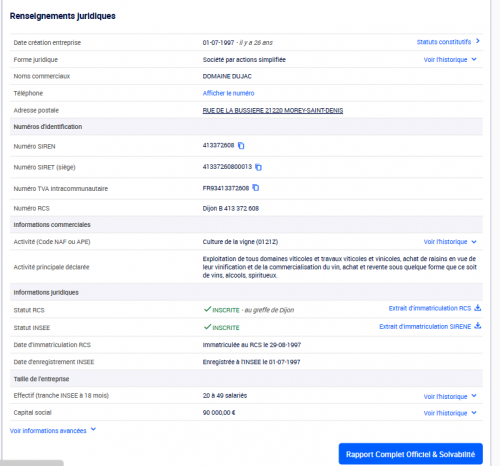The height and width of the screenshot is (466, 500).
Task: Click the Date création entreprise label
Action: pyautogui.click(x=47, y=43)
